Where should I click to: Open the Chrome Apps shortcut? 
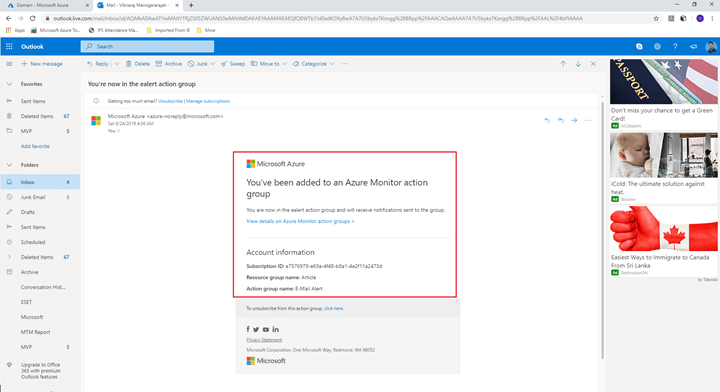pyautogui.click(x=15, y=30)
